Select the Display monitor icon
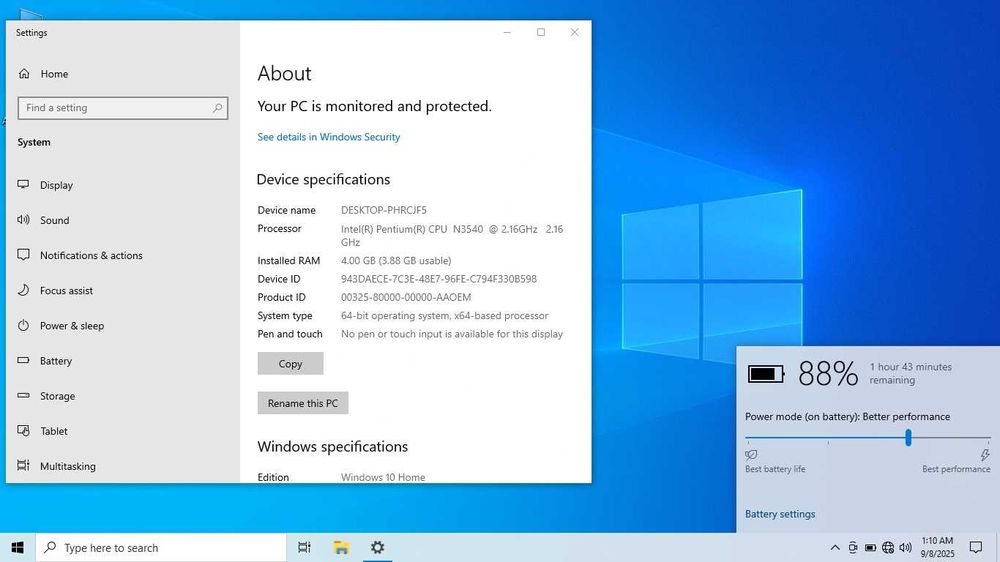 pos(24,184)
